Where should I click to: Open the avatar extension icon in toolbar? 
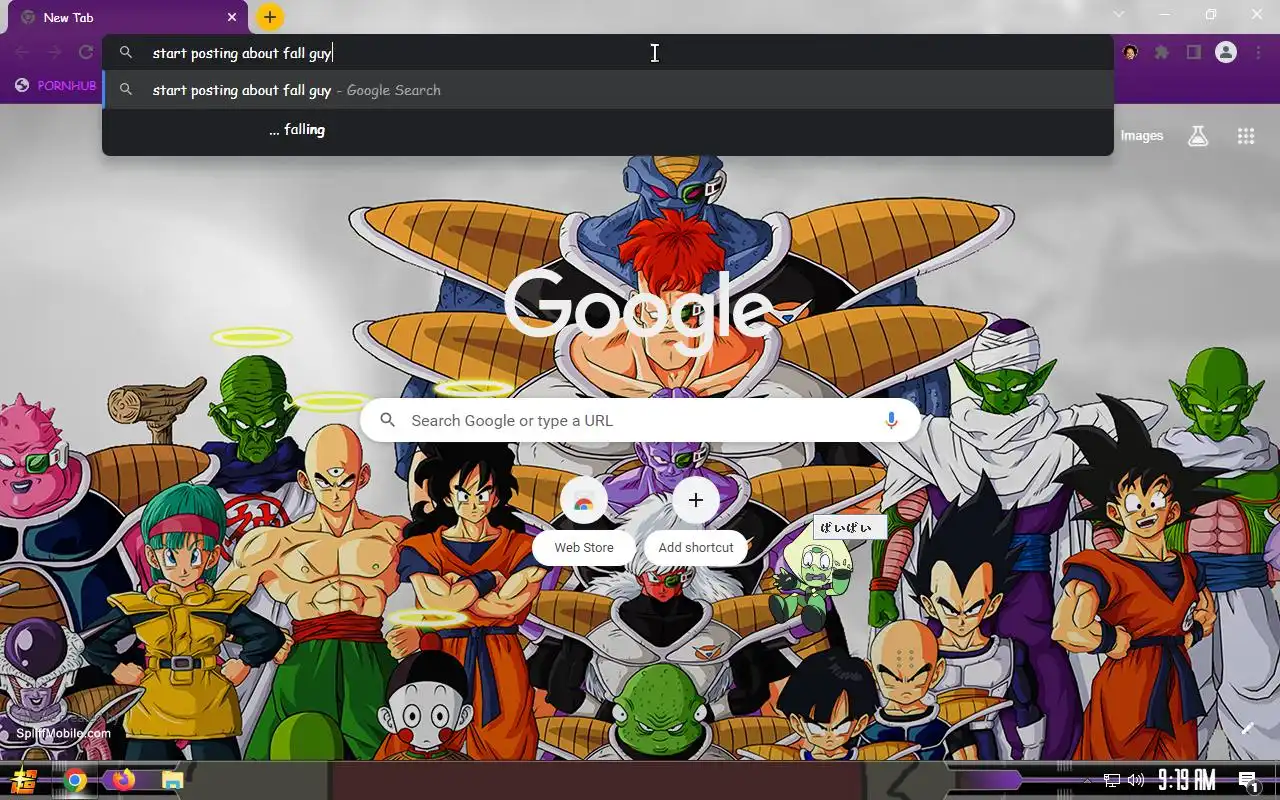pyautogui.click(x=1130, y=52)
